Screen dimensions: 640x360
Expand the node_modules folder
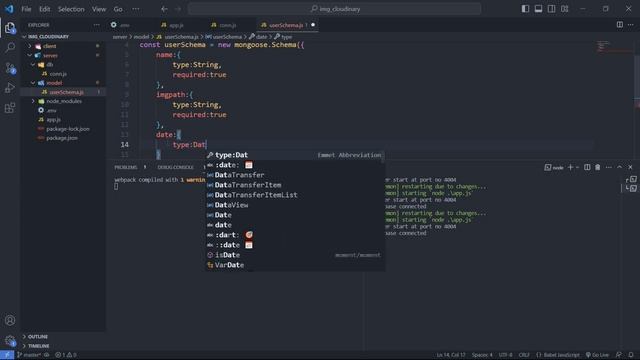63,101
